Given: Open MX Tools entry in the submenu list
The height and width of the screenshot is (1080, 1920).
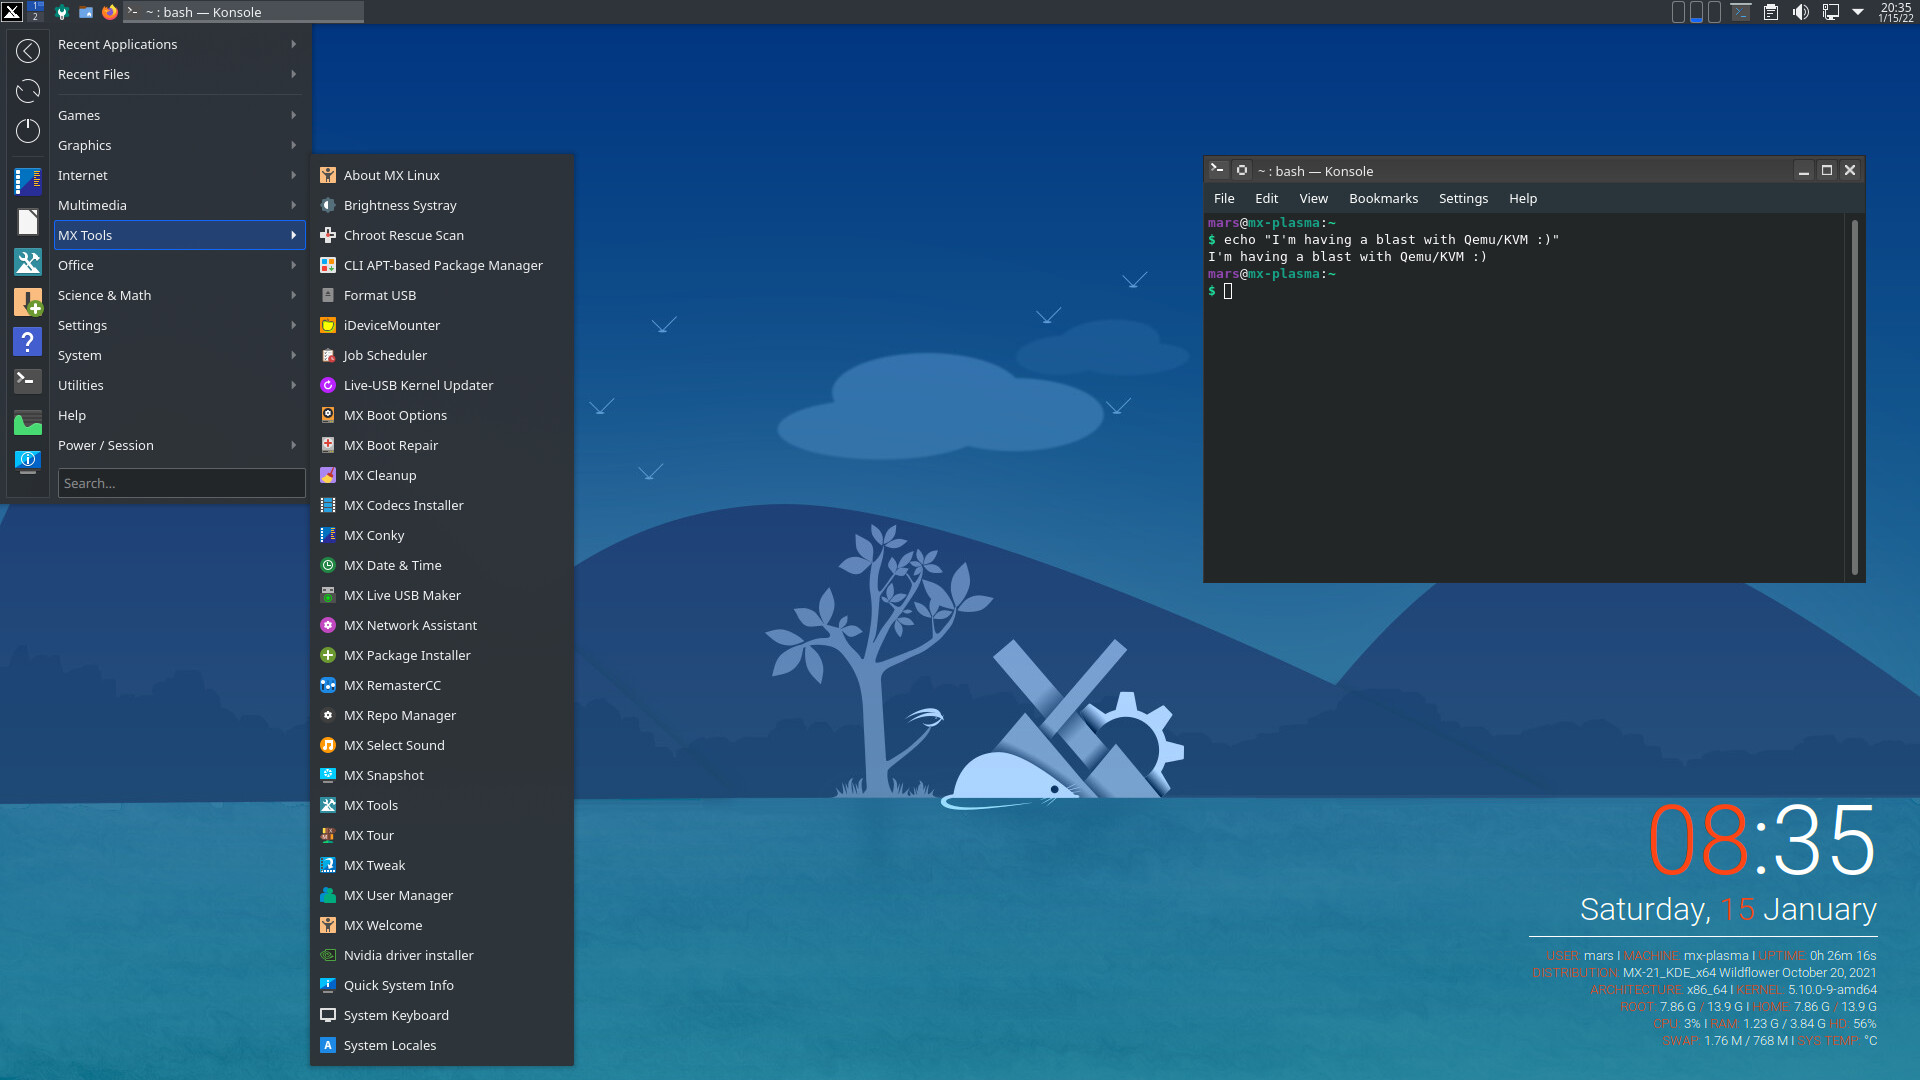Looking at the screenshot, I should (x=441, y=805).
